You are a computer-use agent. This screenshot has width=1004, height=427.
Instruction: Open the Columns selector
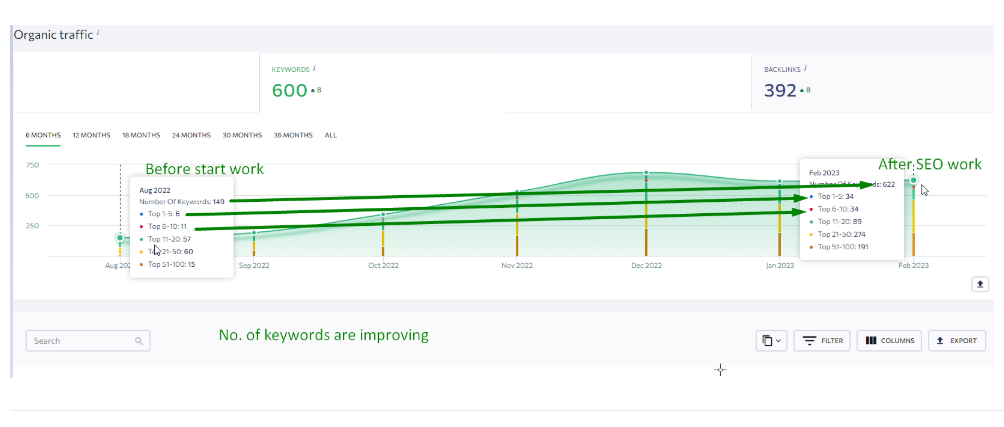[x=889, y=341]
